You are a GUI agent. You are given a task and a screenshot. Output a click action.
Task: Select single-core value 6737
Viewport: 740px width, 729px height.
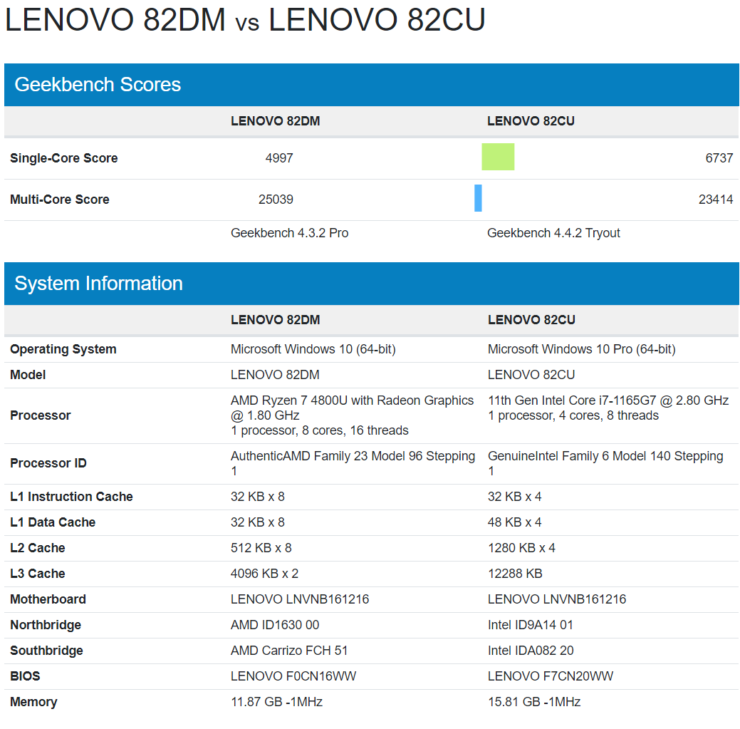click(719, 158)
